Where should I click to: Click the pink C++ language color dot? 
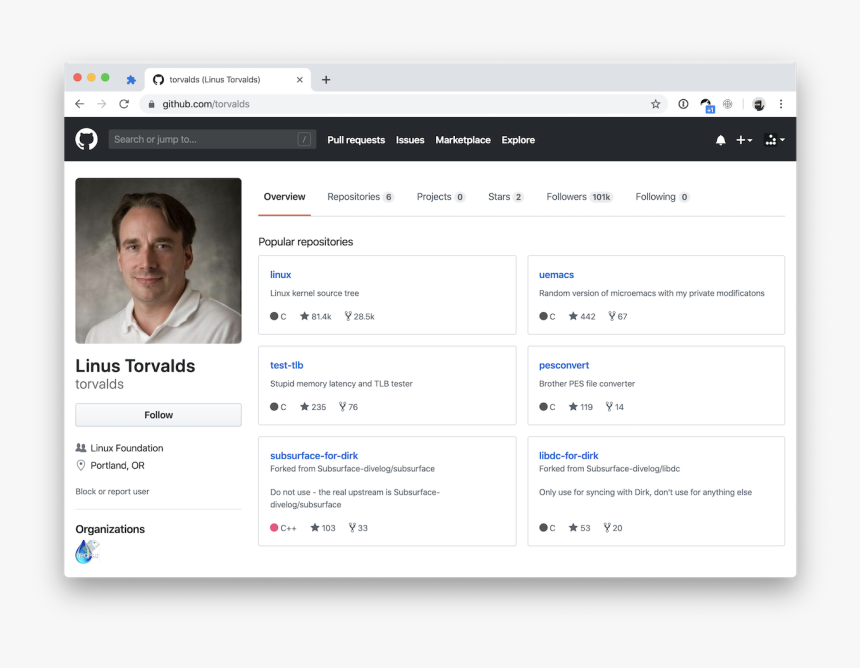[x=274, y=528]
